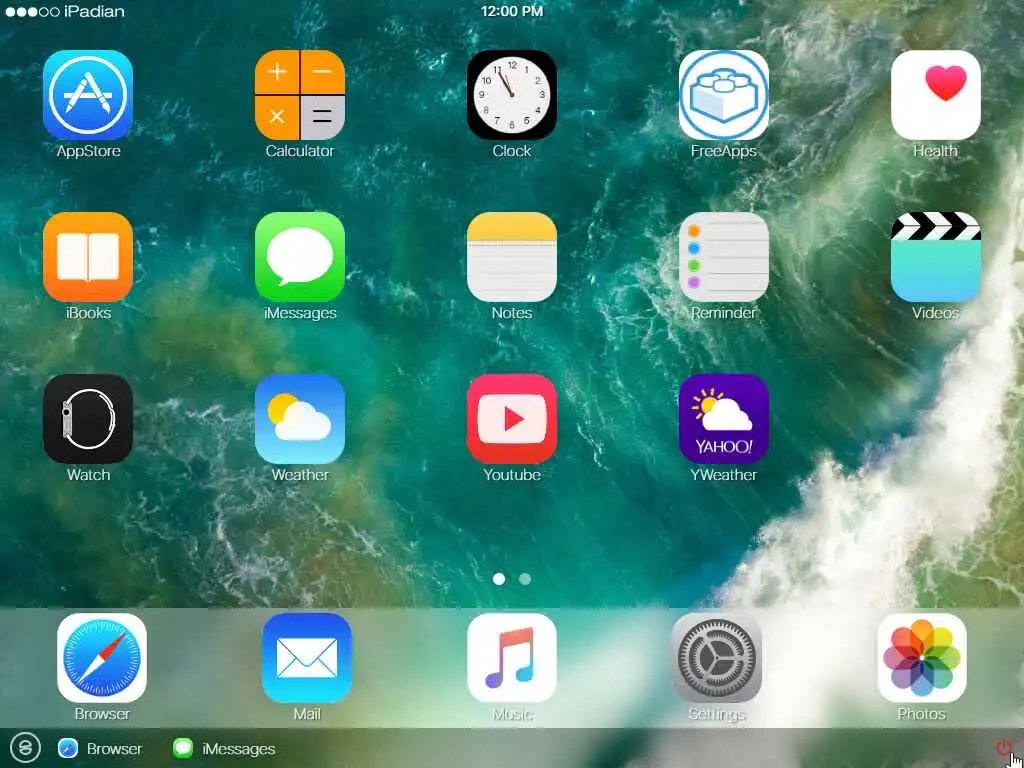Click the iPadian carrier text
Image resolution: width=1024 pixels, height=768 pixels.
tap(94, 11)
